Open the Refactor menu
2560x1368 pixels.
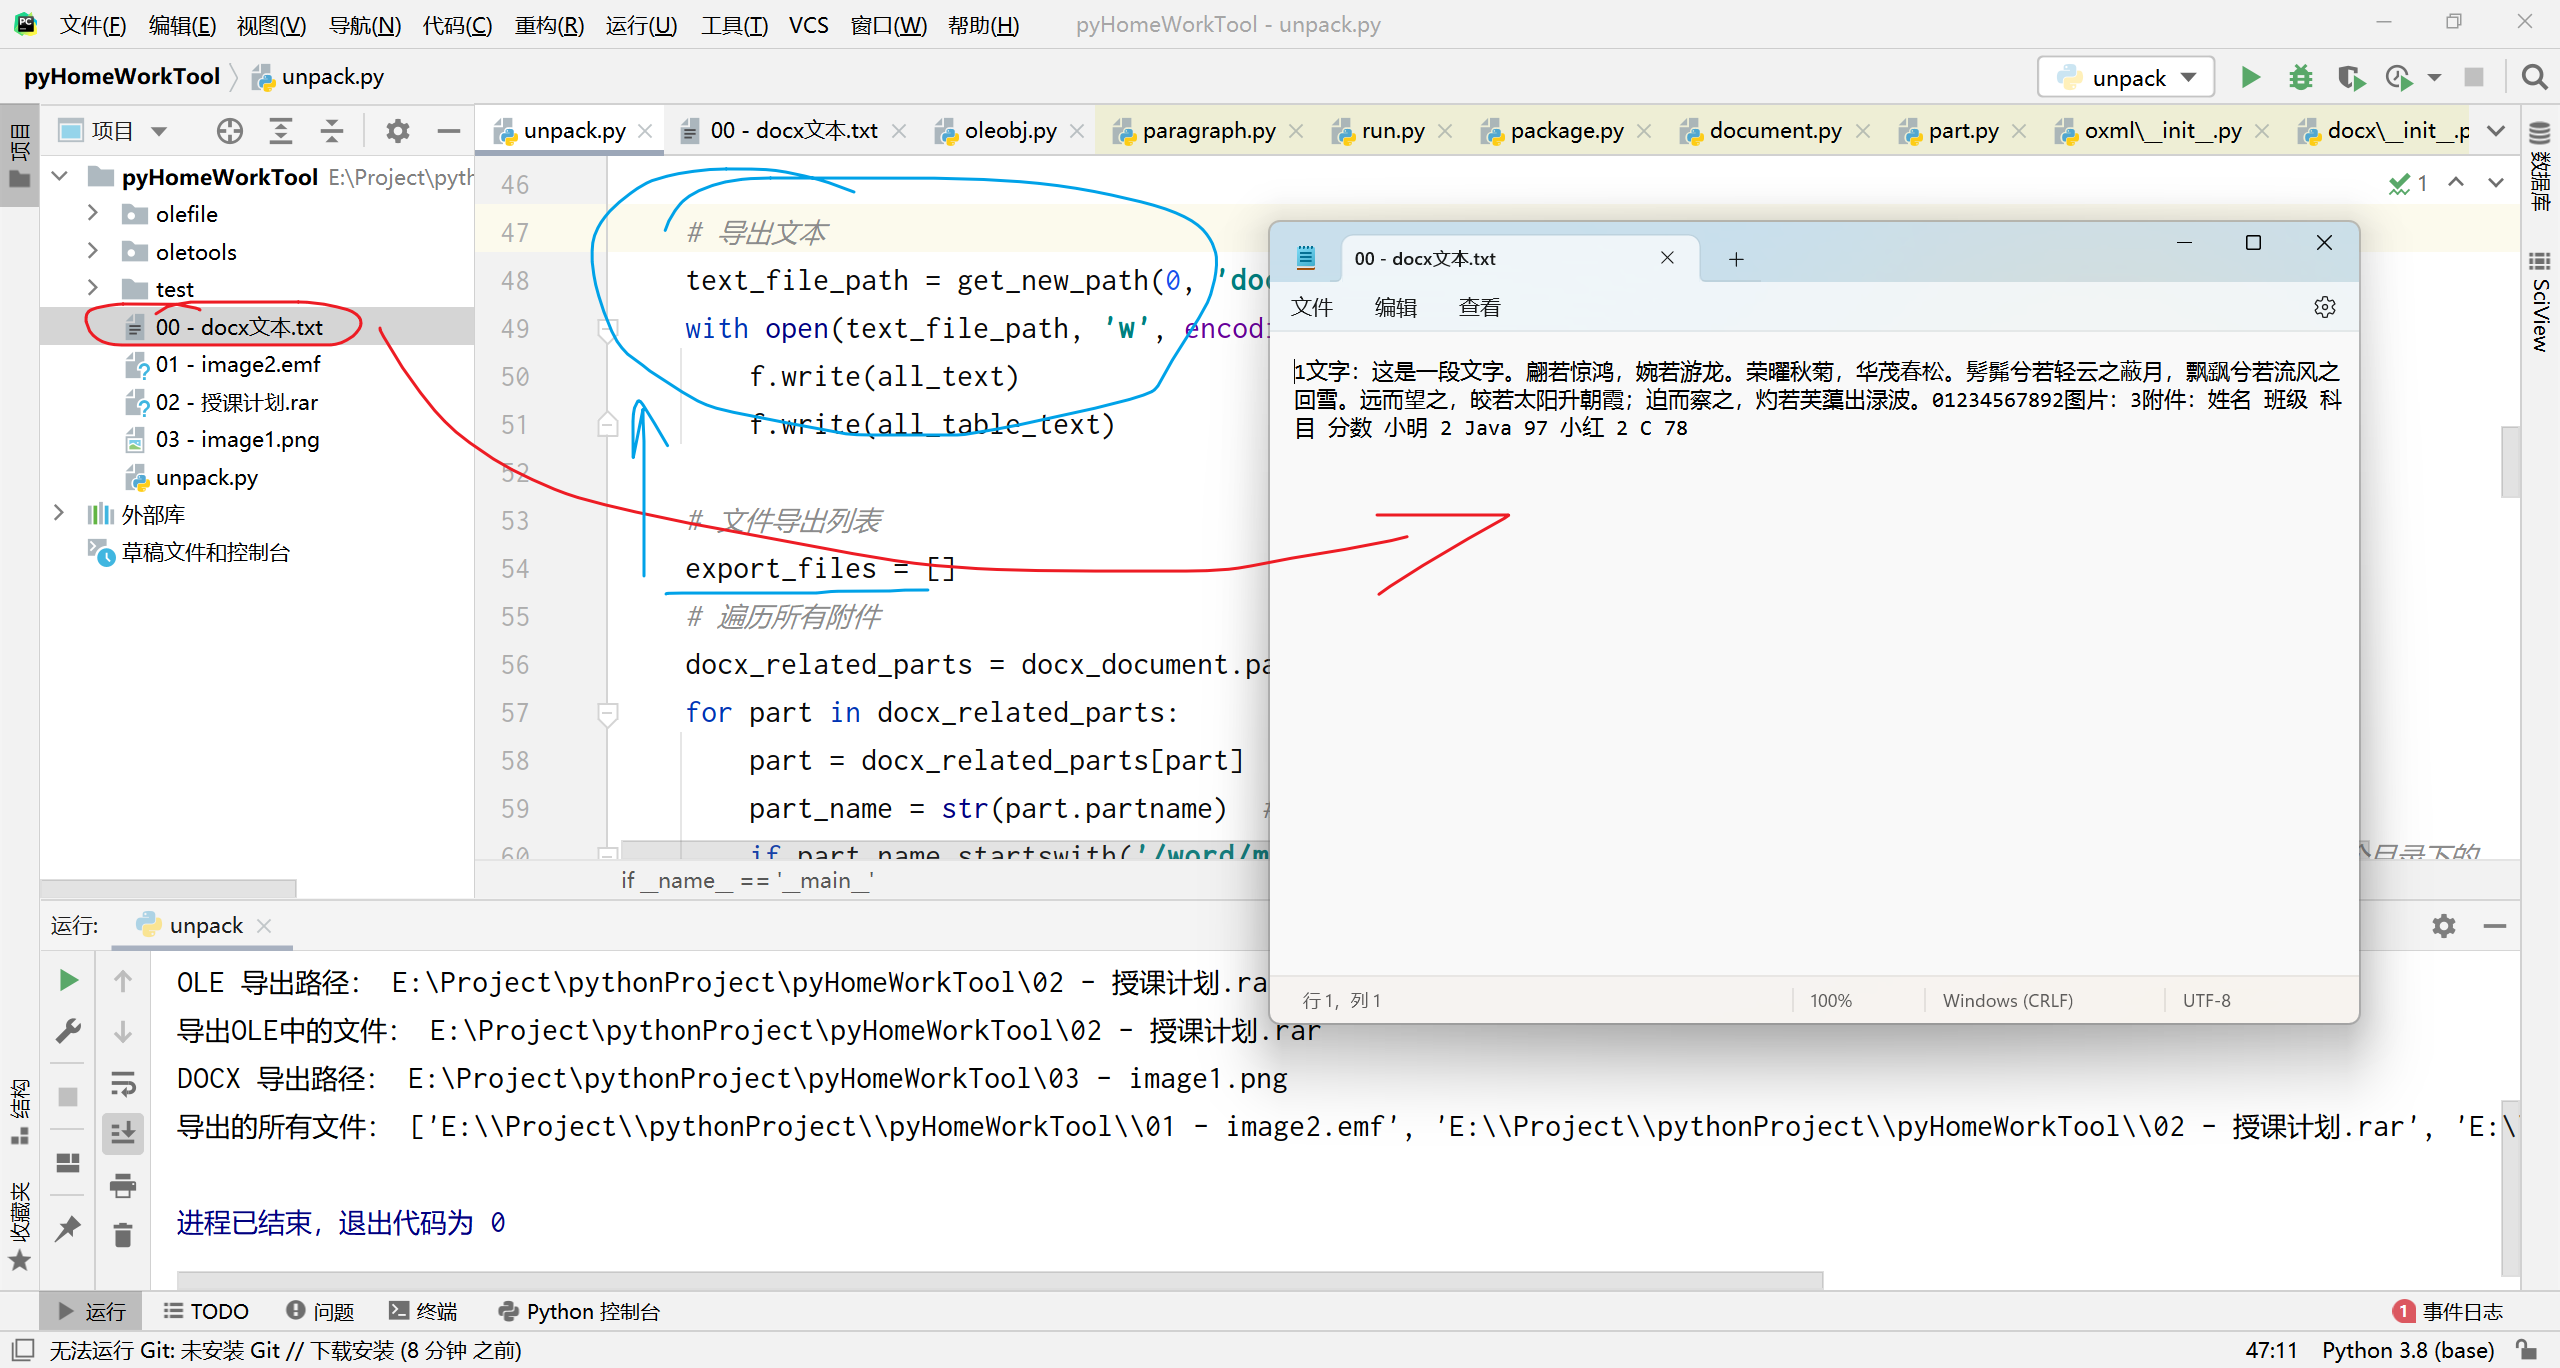coord(548,25)
